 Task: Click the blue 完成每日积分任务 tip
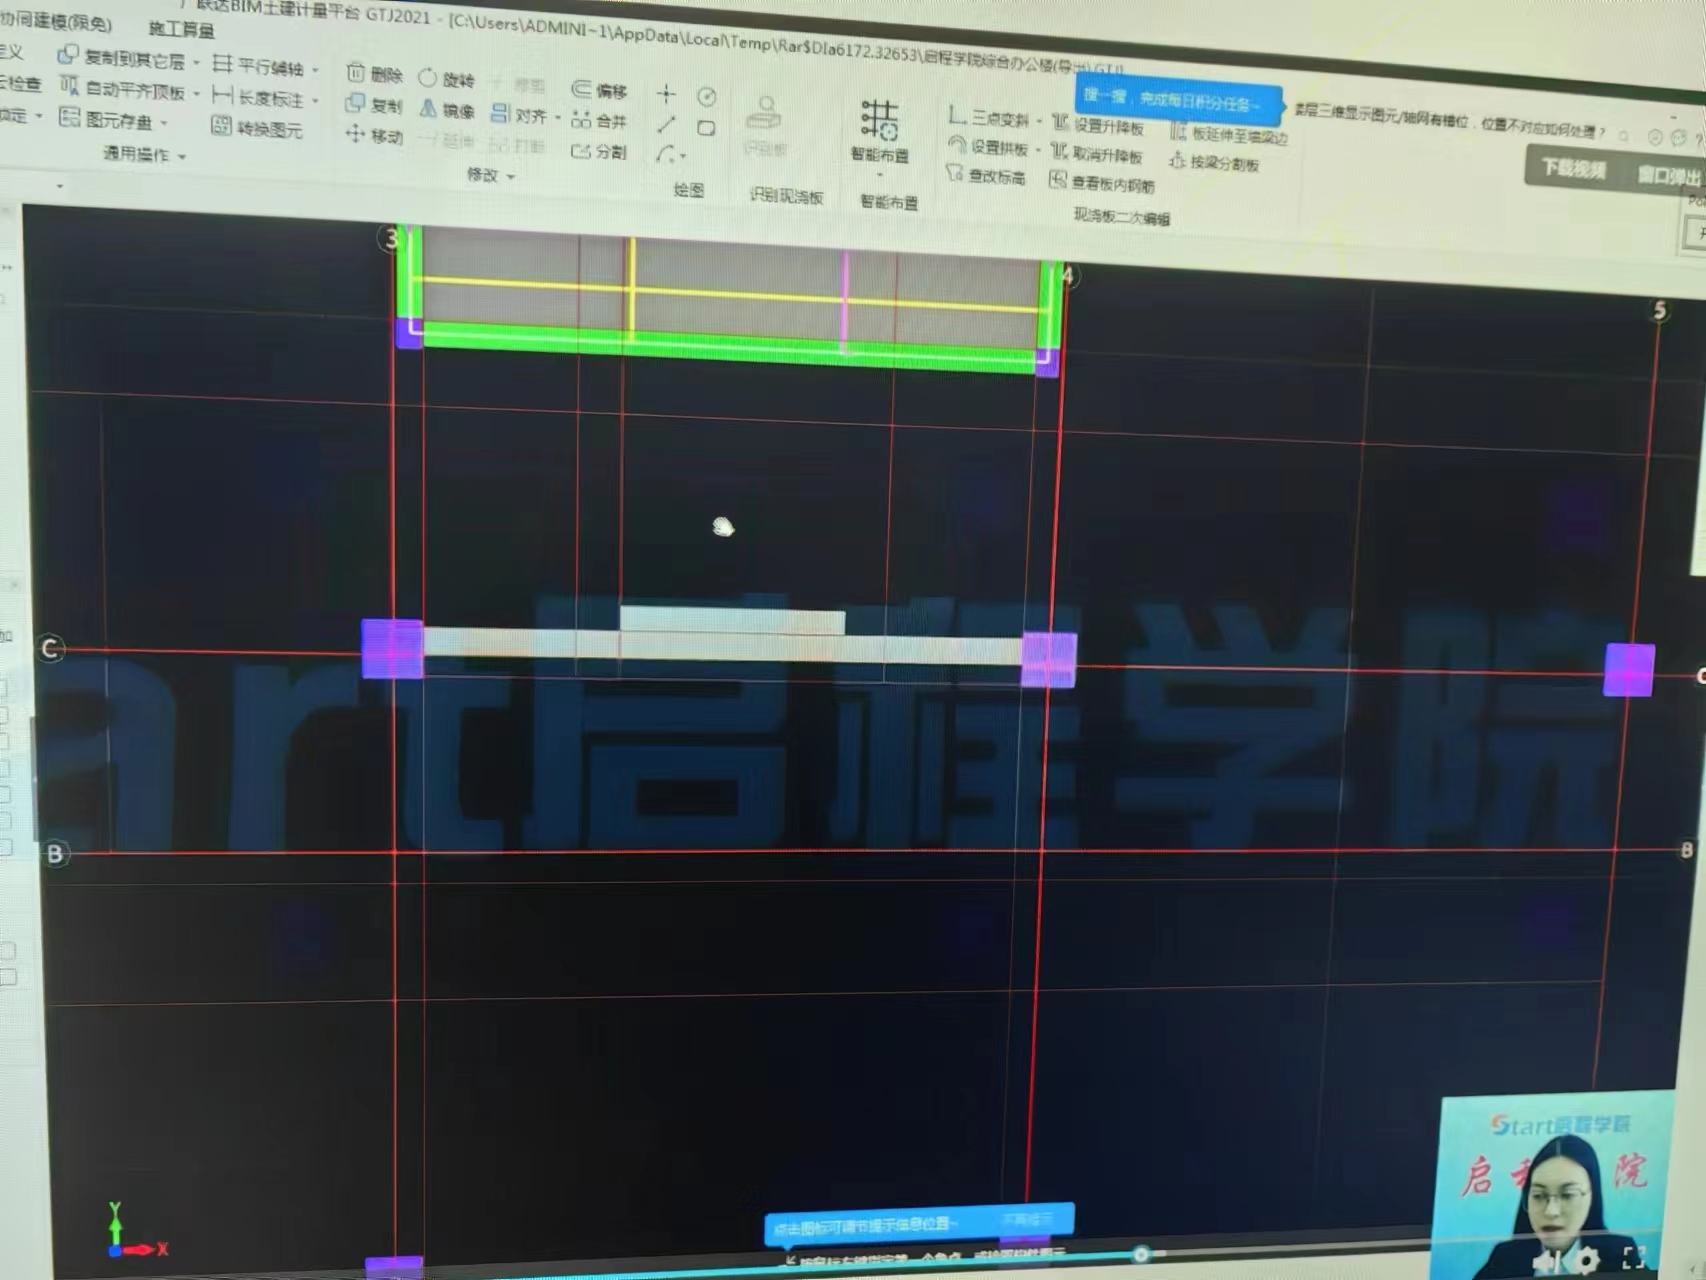(x=1178, y=100)
